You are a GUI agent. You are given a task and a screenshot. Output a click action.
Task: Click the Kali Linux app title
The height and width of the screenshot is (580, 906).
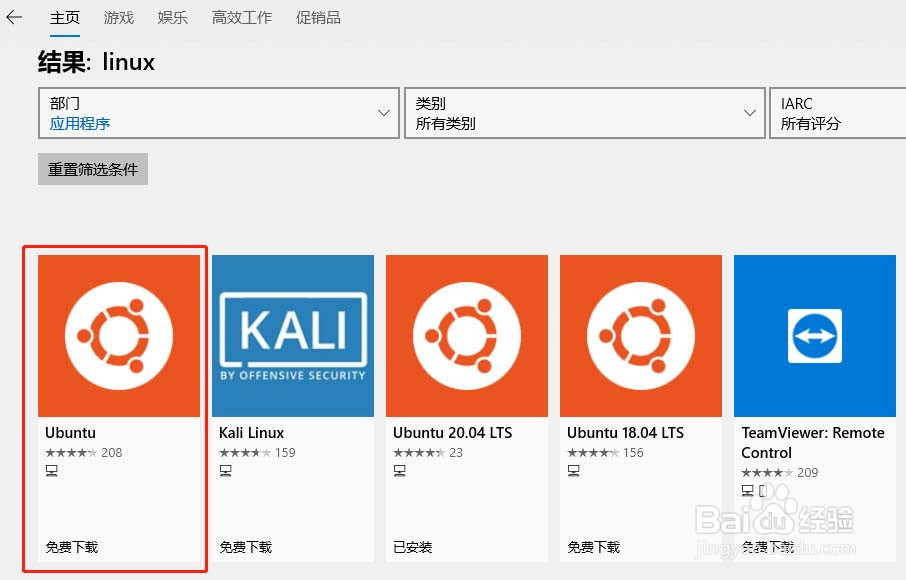[251, 433]
